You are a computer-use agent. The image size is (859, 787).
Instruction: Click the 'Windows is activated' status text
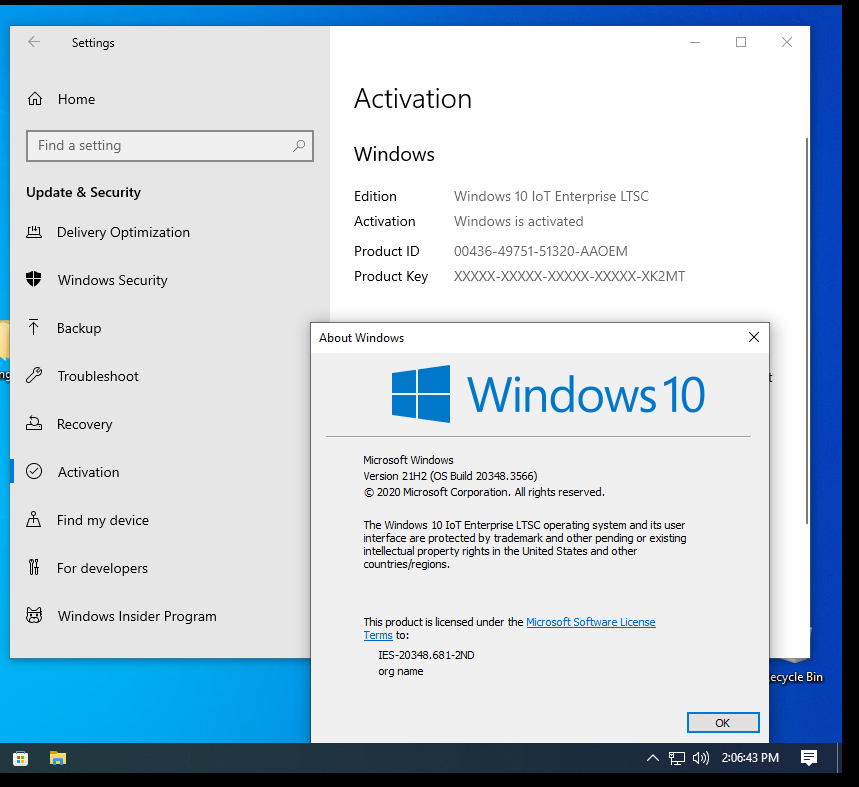tap(518, 221)
